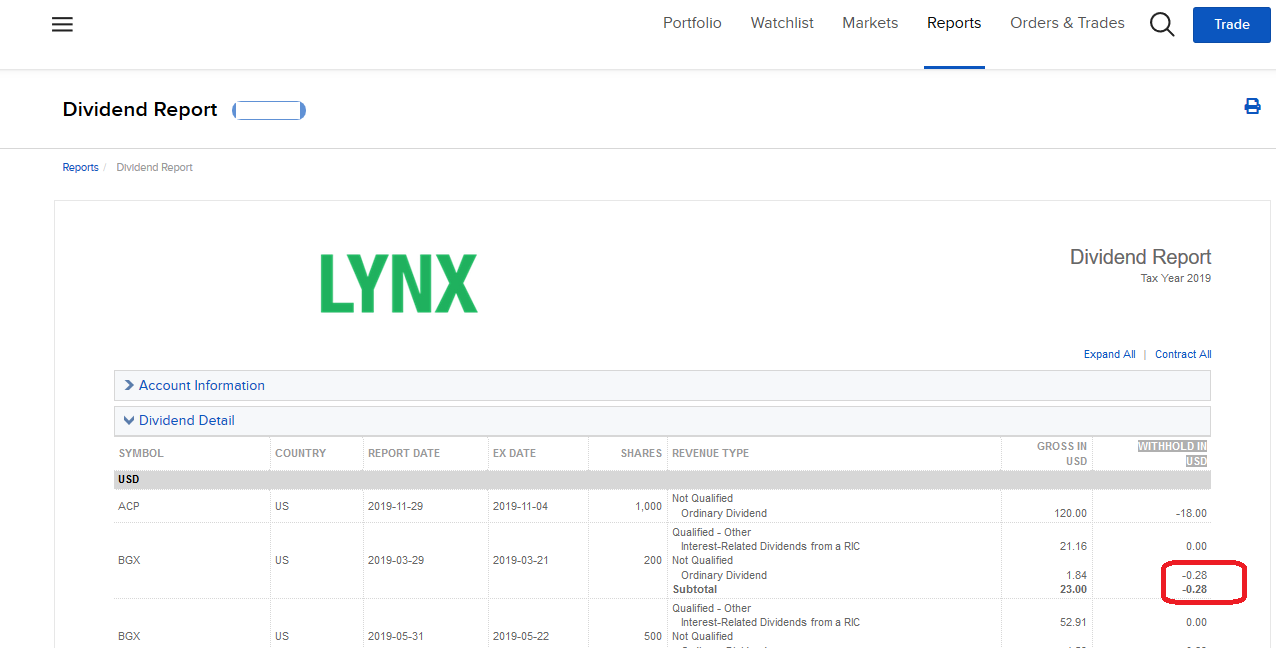Click Tax Year 2019 text
This screenshot has width=1276, height=648.
click(x=1176, y=278)
